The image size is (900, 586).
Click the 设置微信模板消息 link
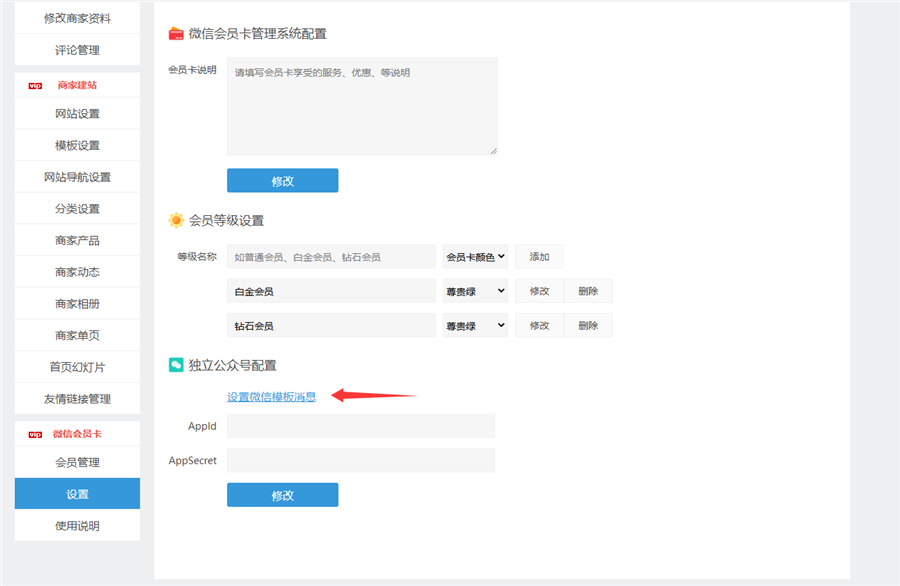pyautogui.click(x=271, y=397)
